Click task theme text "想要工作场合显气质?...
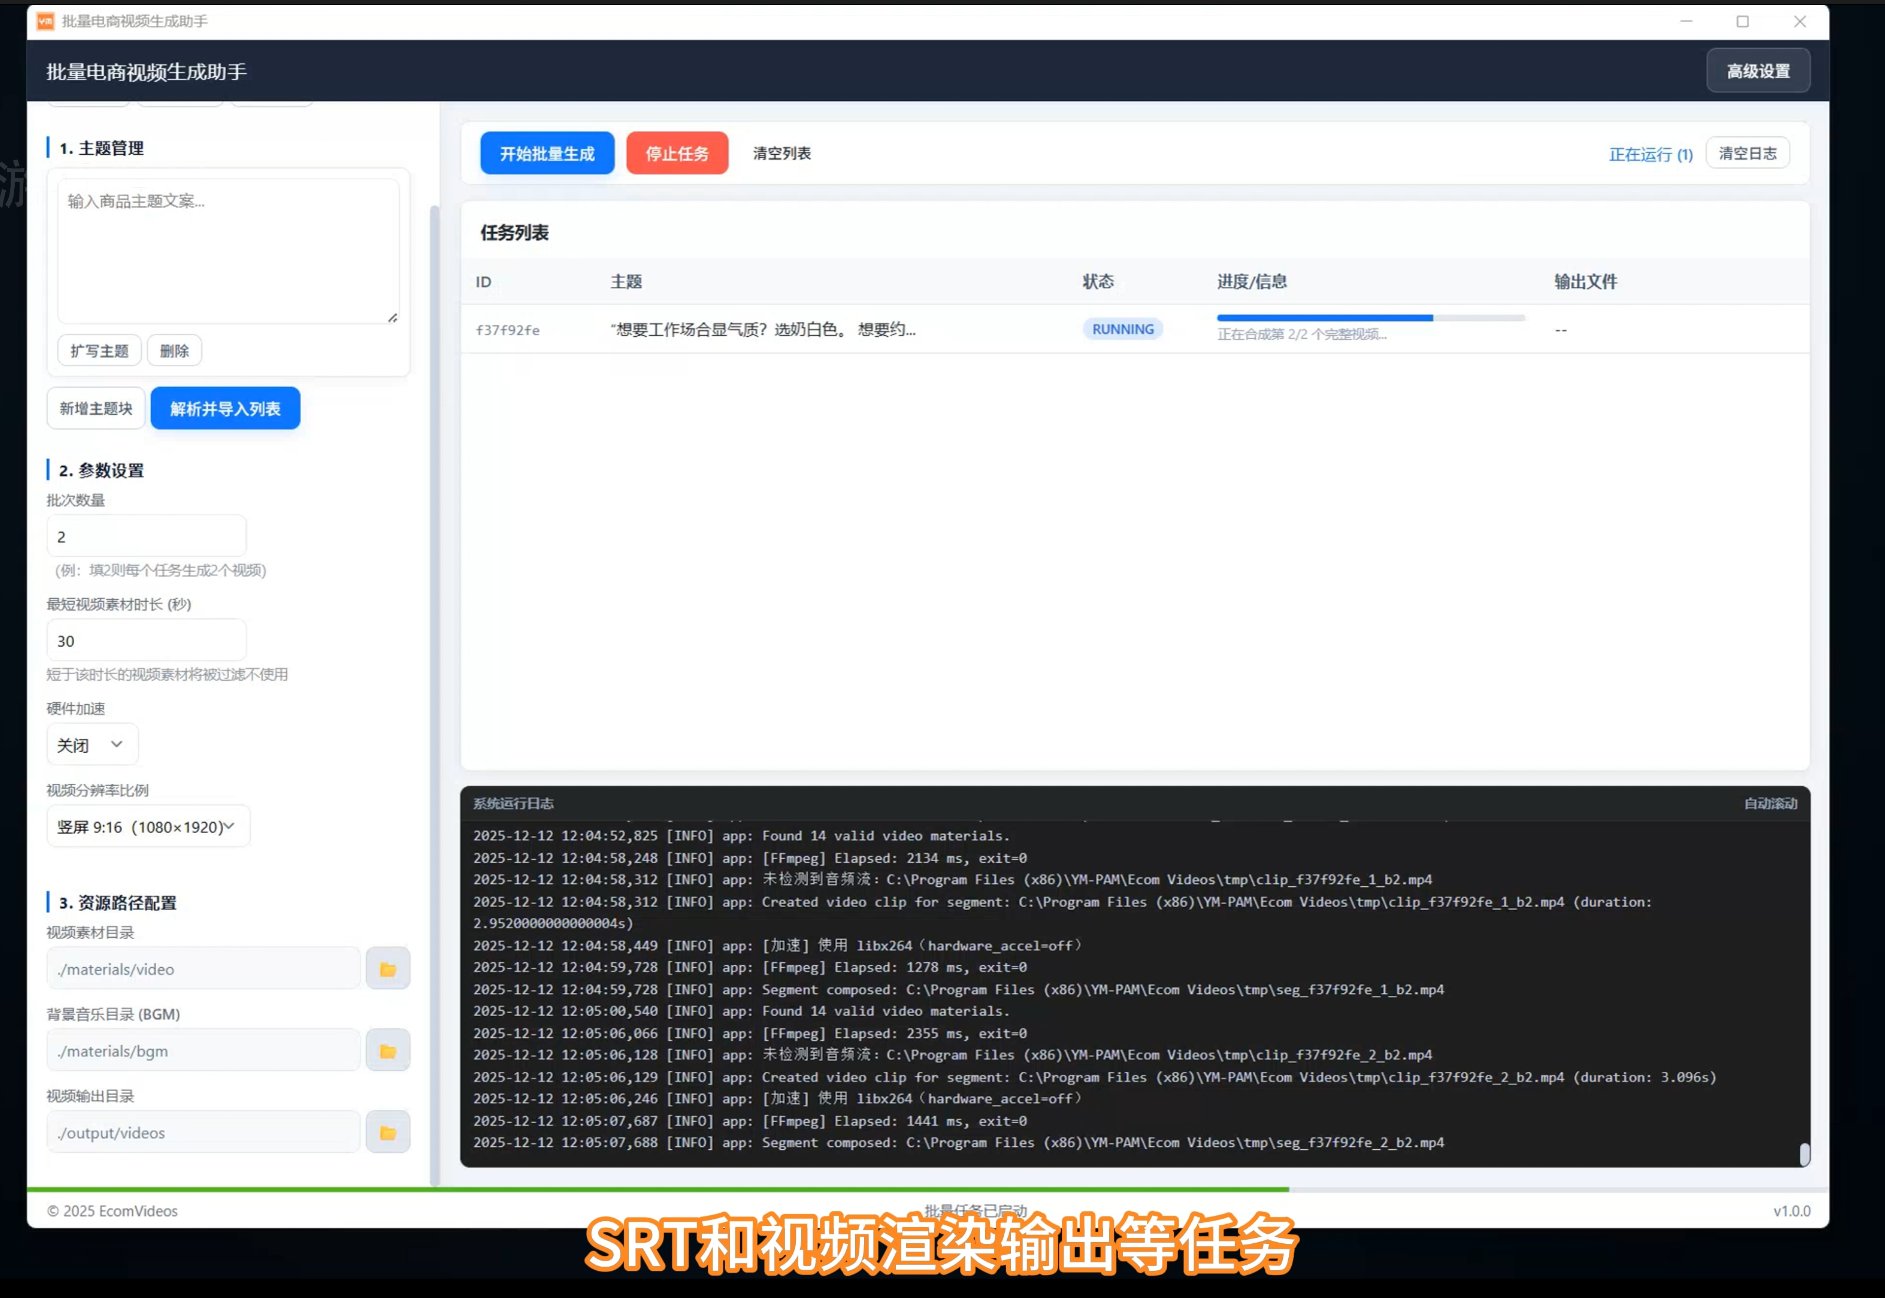The width and height of the screenshot is (1885, 1298). pos(763,329)
